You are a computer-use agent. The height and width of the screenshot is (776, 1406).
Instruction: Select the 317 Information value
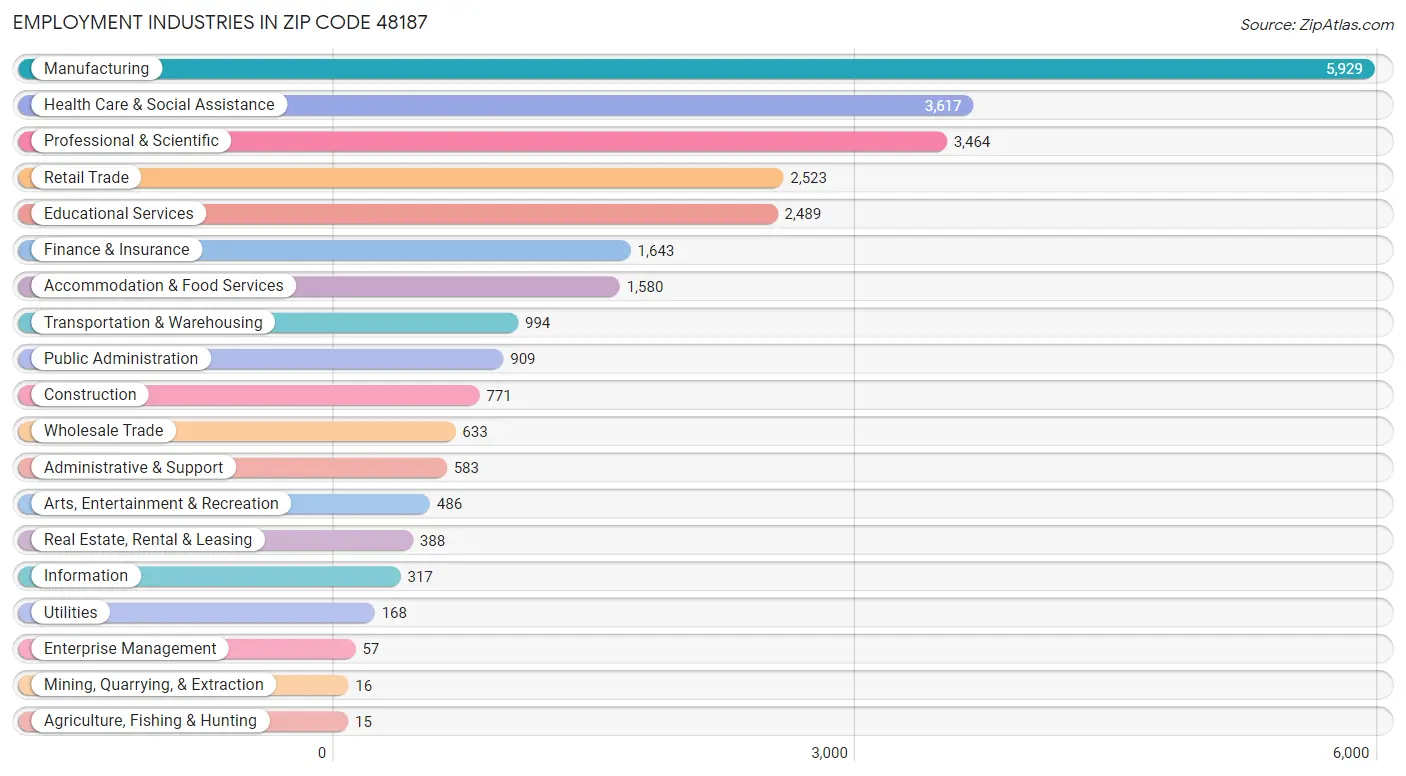tap(420, 577)
